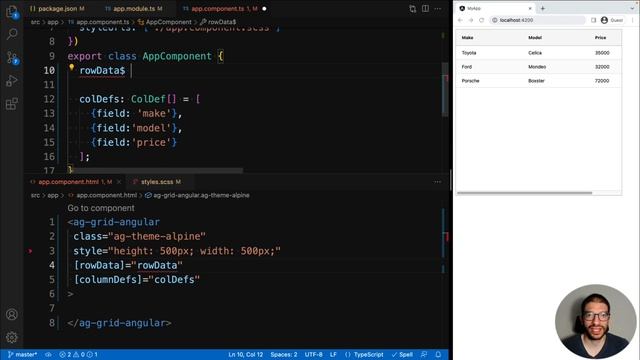Go back in the browser window
Viewport: 640px width, 360px height.
click(460, 20)
